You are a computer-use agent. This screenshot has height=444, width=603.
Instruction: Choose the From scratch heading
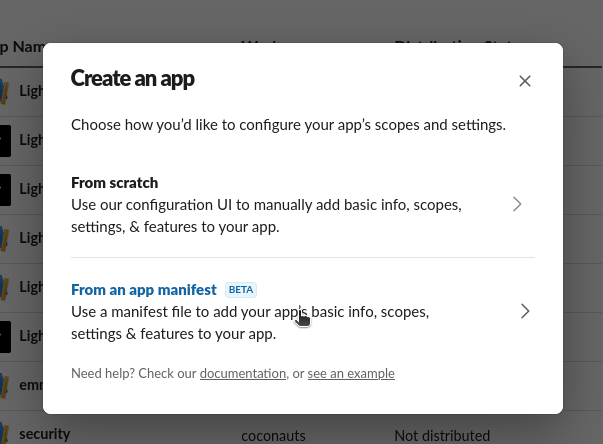(115, 183)
